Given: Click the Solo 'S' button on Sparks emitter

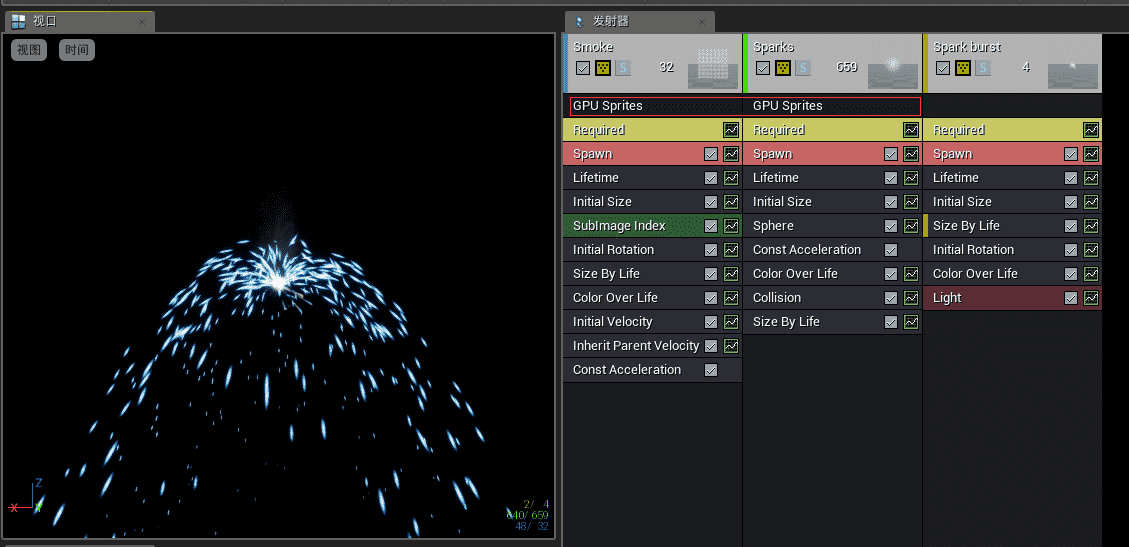Looking at the screenshot, I should point(803,68).
